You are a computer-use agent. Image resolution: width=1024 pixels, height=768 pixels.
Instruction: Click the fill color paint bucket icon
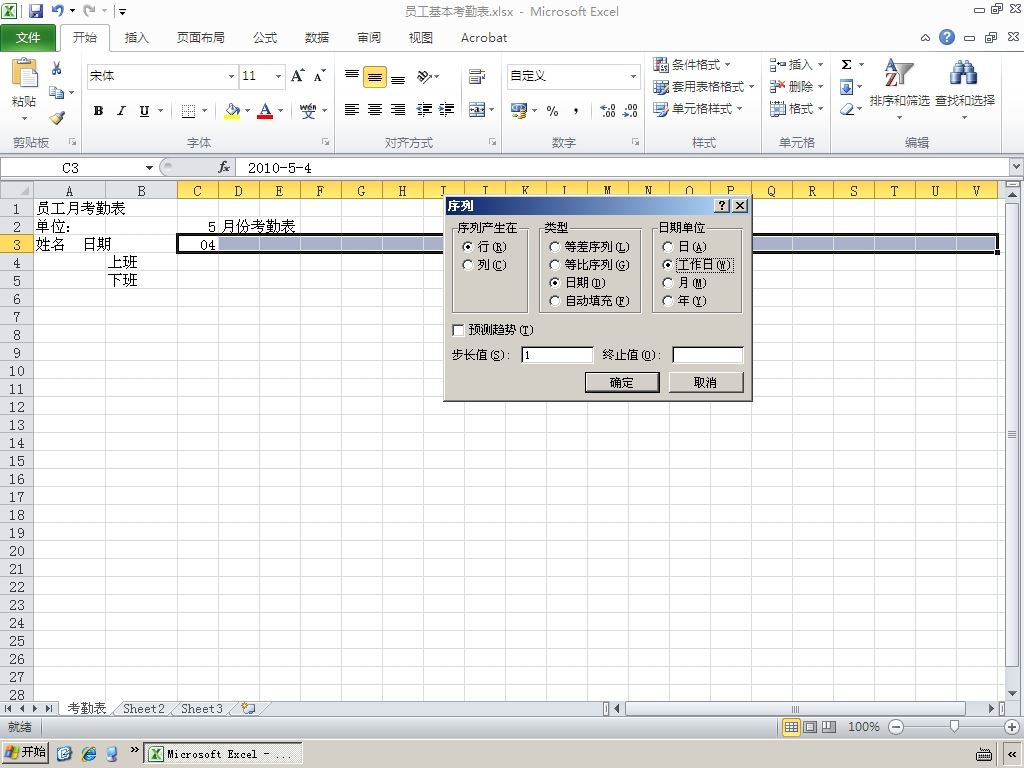232,110
